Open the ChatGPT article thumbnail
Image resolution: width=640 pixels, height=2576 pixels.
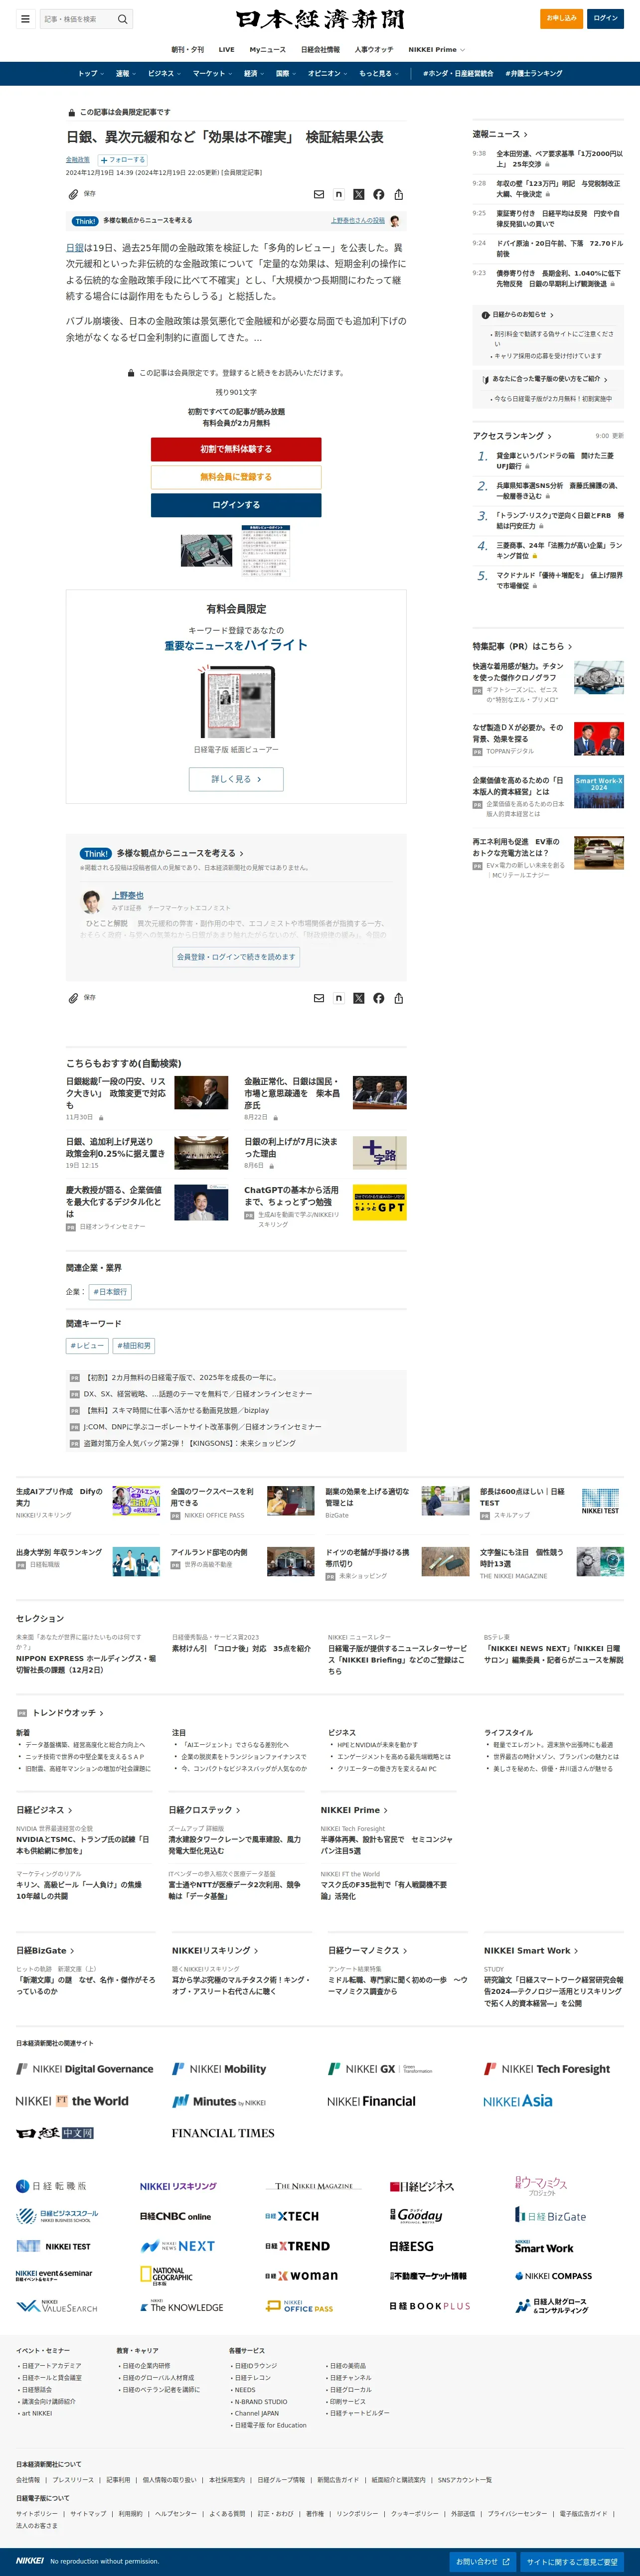[x=379, y=1203]
